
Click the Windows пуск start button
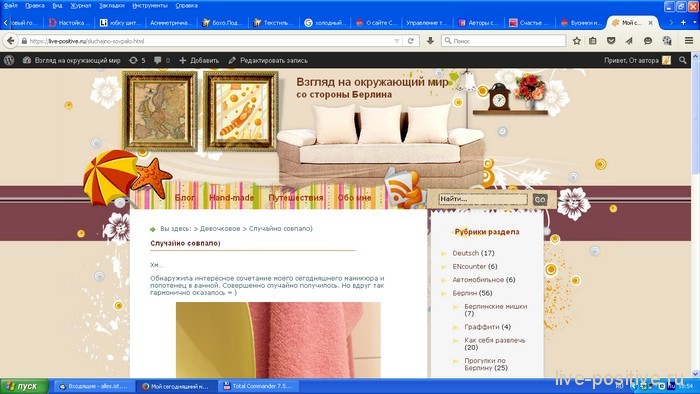click(x=25, y=386)
